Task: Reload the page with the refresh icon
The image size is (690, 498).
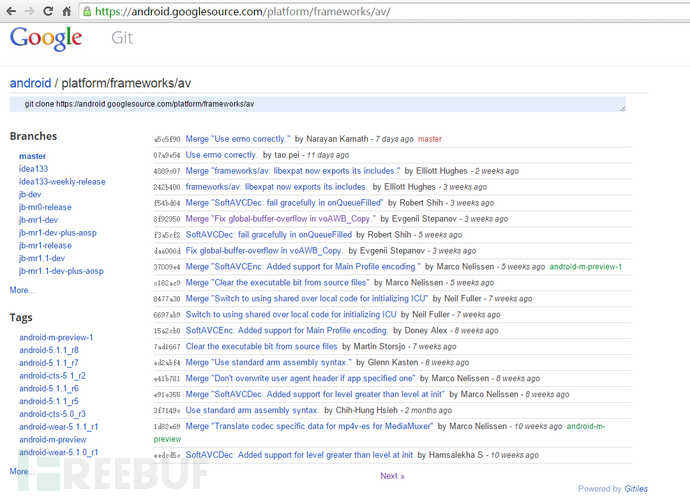Action: (47, 12)
